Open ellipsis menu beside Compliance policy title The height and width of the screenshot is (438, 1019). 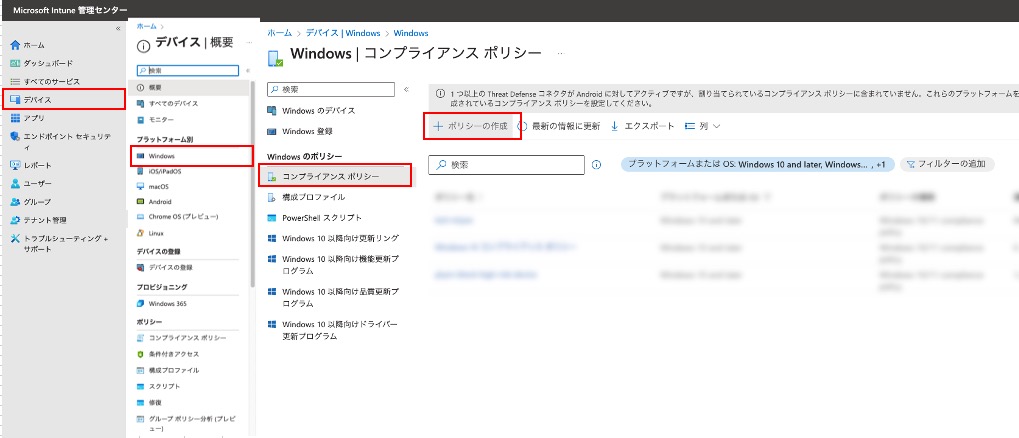(x=560, y=53)
